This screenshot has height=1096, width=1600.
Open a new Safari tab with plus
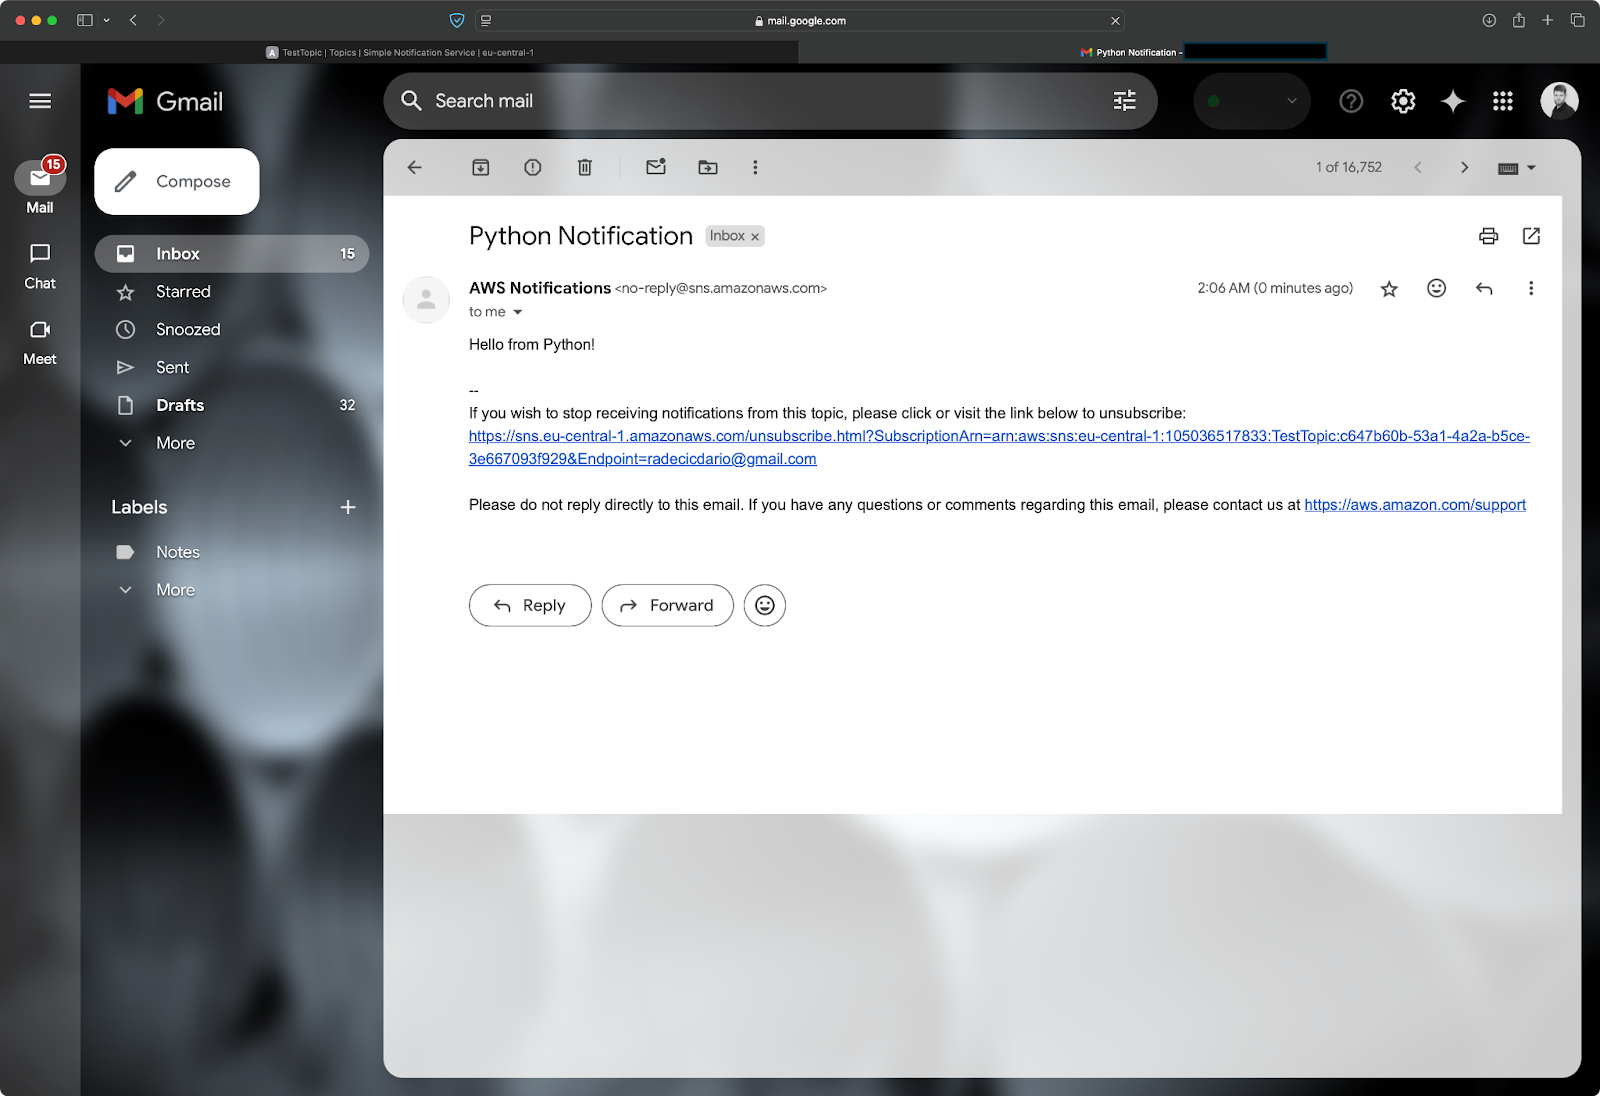(1548, 20)
